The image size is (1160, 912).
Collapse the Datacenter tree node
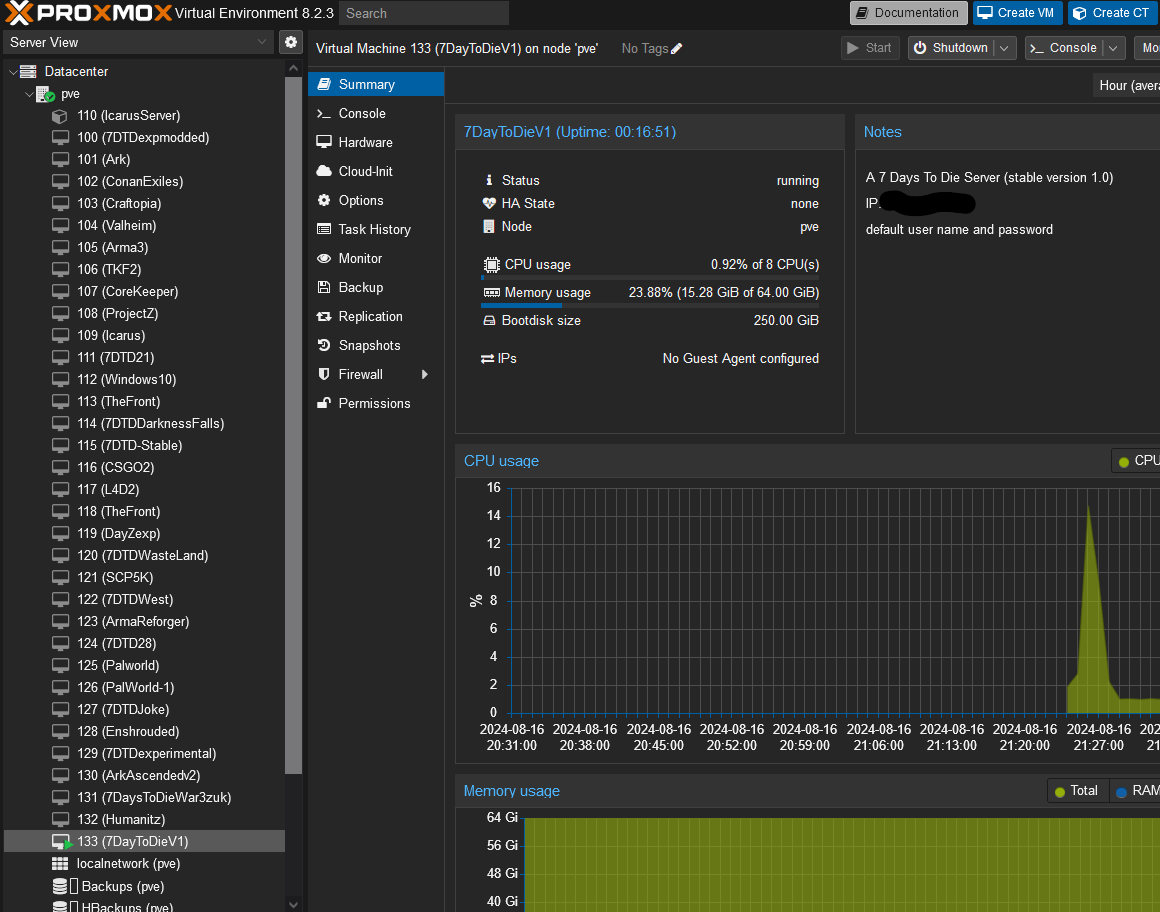[13, 72]
